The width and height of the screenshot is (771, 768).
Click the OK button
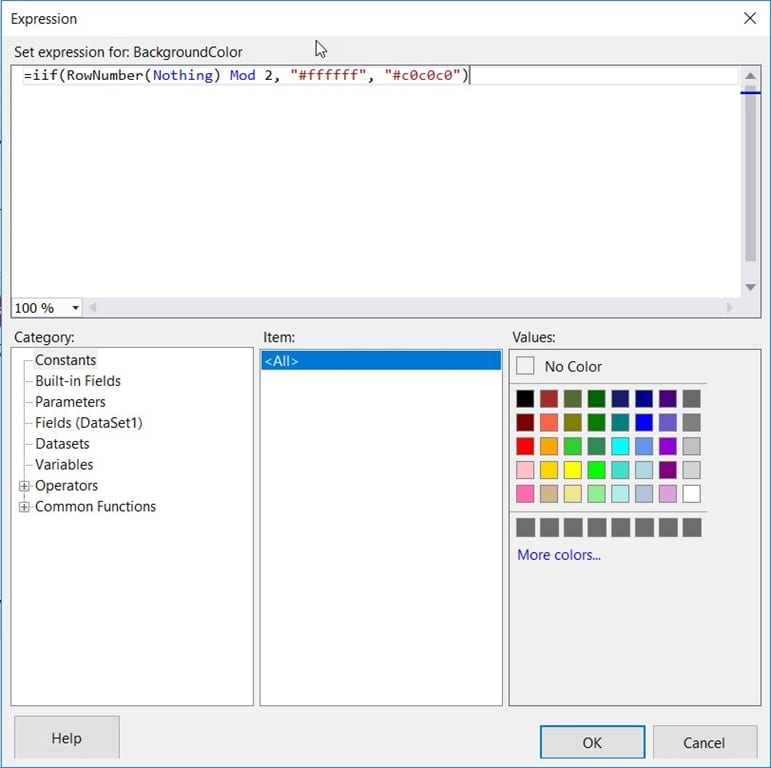click(593, 742)
